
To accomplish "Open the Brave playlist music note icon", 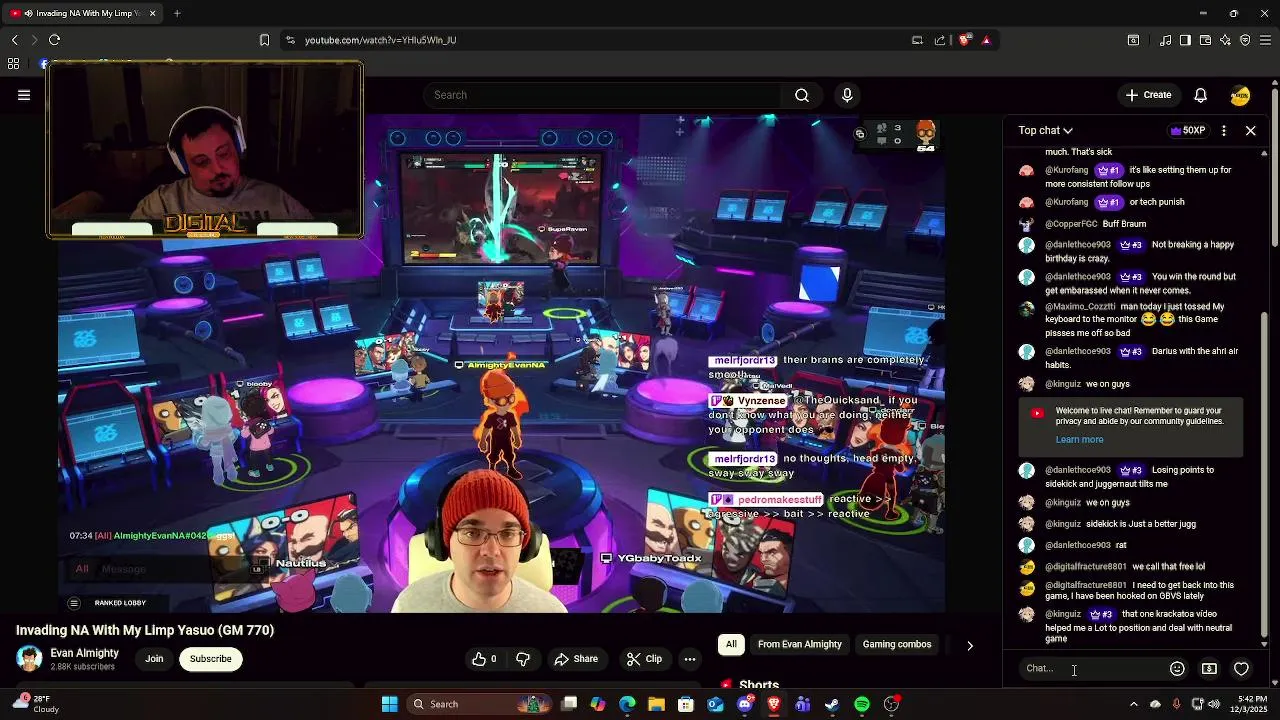I will click(x=1165, y=40).
